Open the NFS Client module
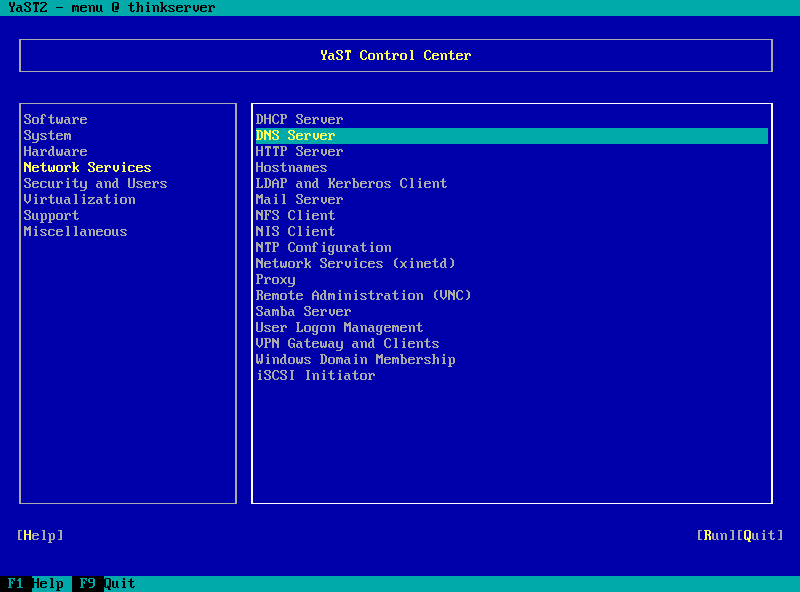The image size is (800, 592). 295,215
